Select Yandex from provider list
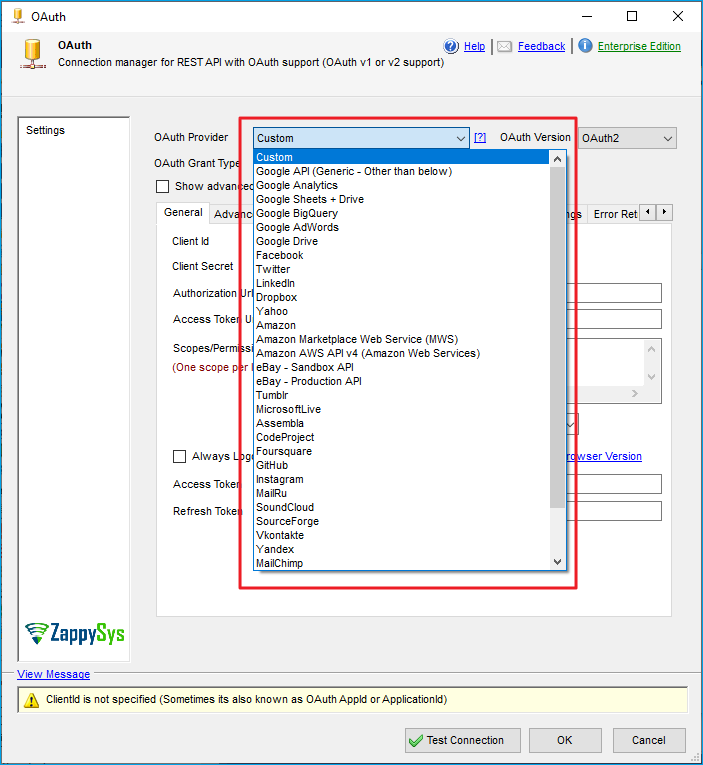The height and width of the screenshot is (765, 703). pos(402,549)
